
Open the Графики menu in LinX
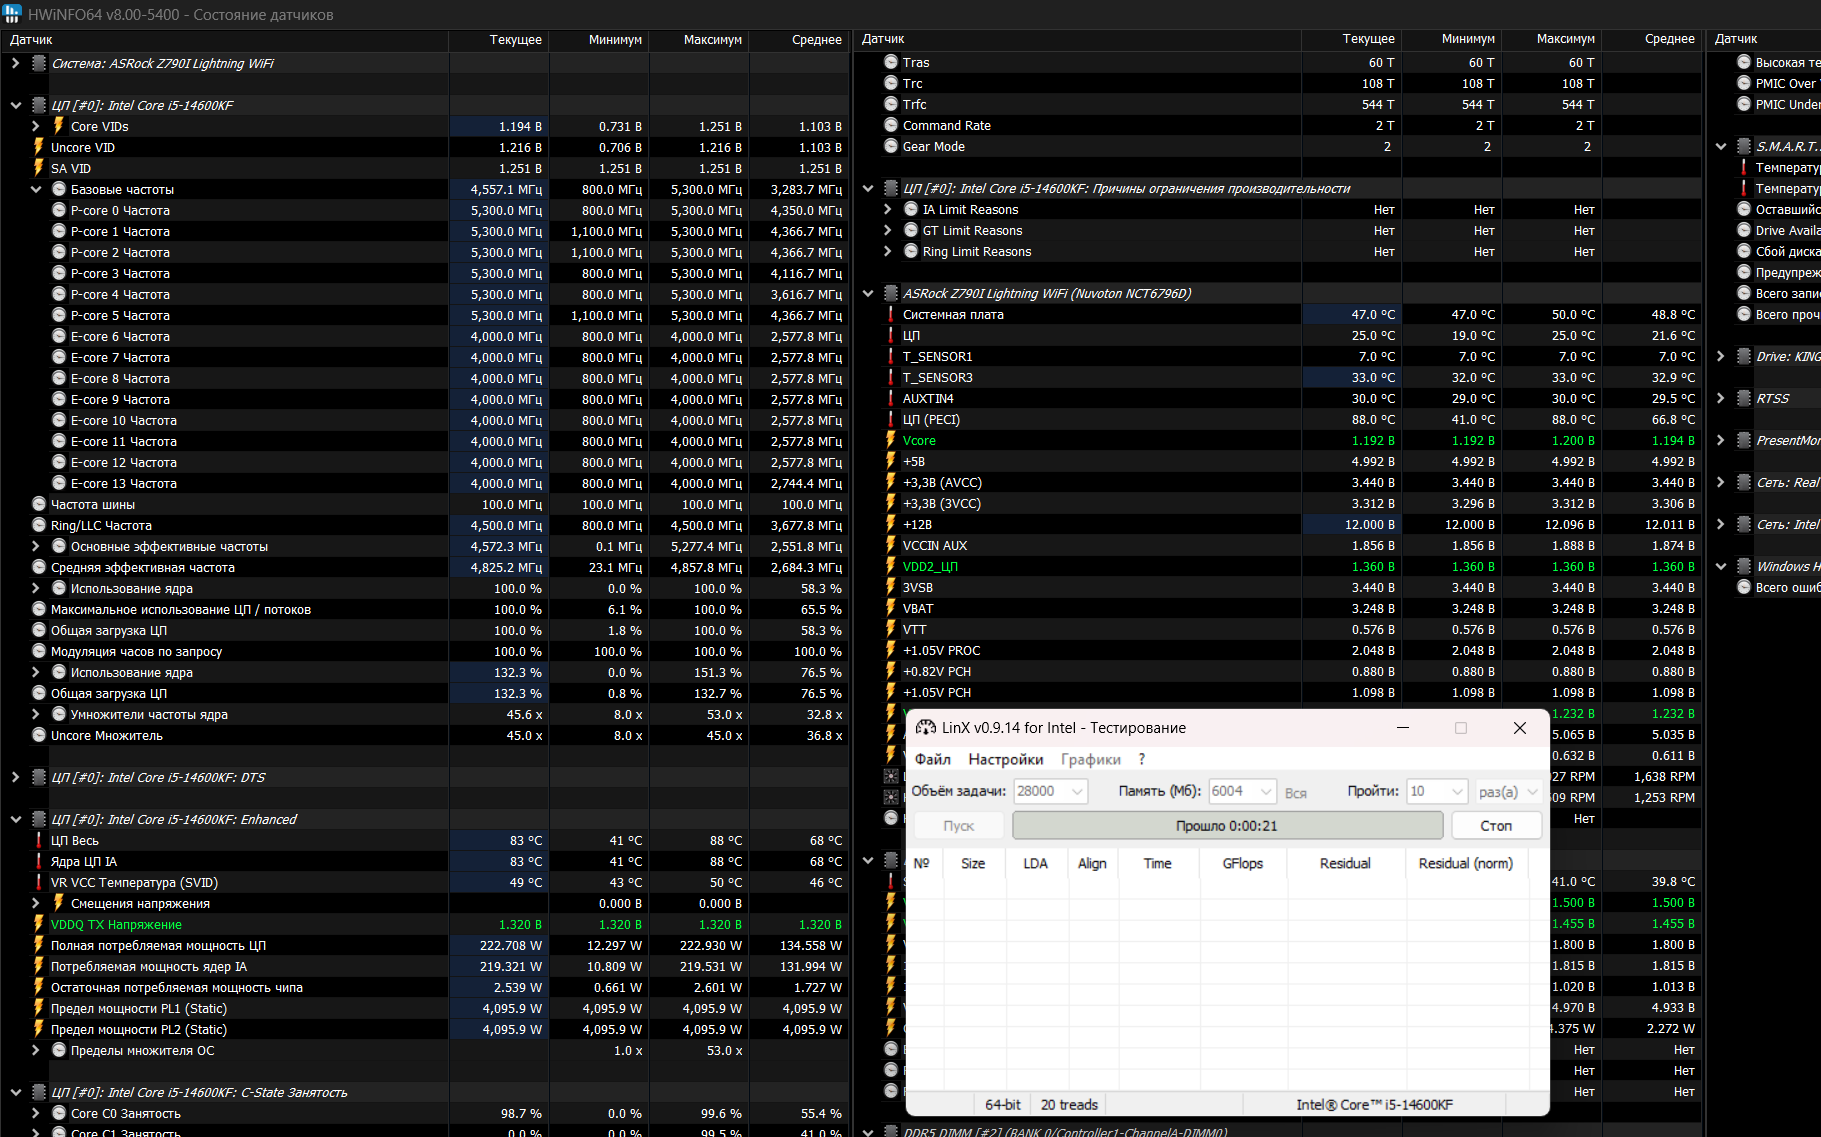(x=1091, y=759)
